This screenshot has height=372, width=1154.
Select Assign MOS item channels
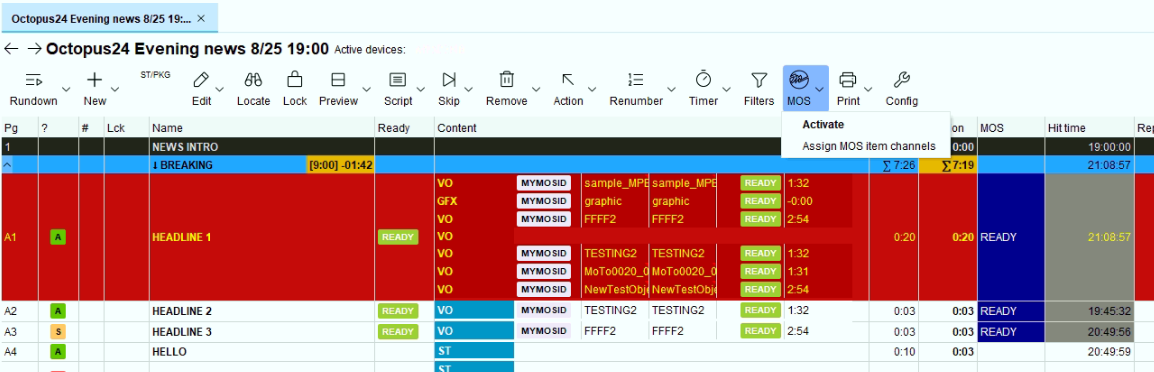(x=868, y=146)
